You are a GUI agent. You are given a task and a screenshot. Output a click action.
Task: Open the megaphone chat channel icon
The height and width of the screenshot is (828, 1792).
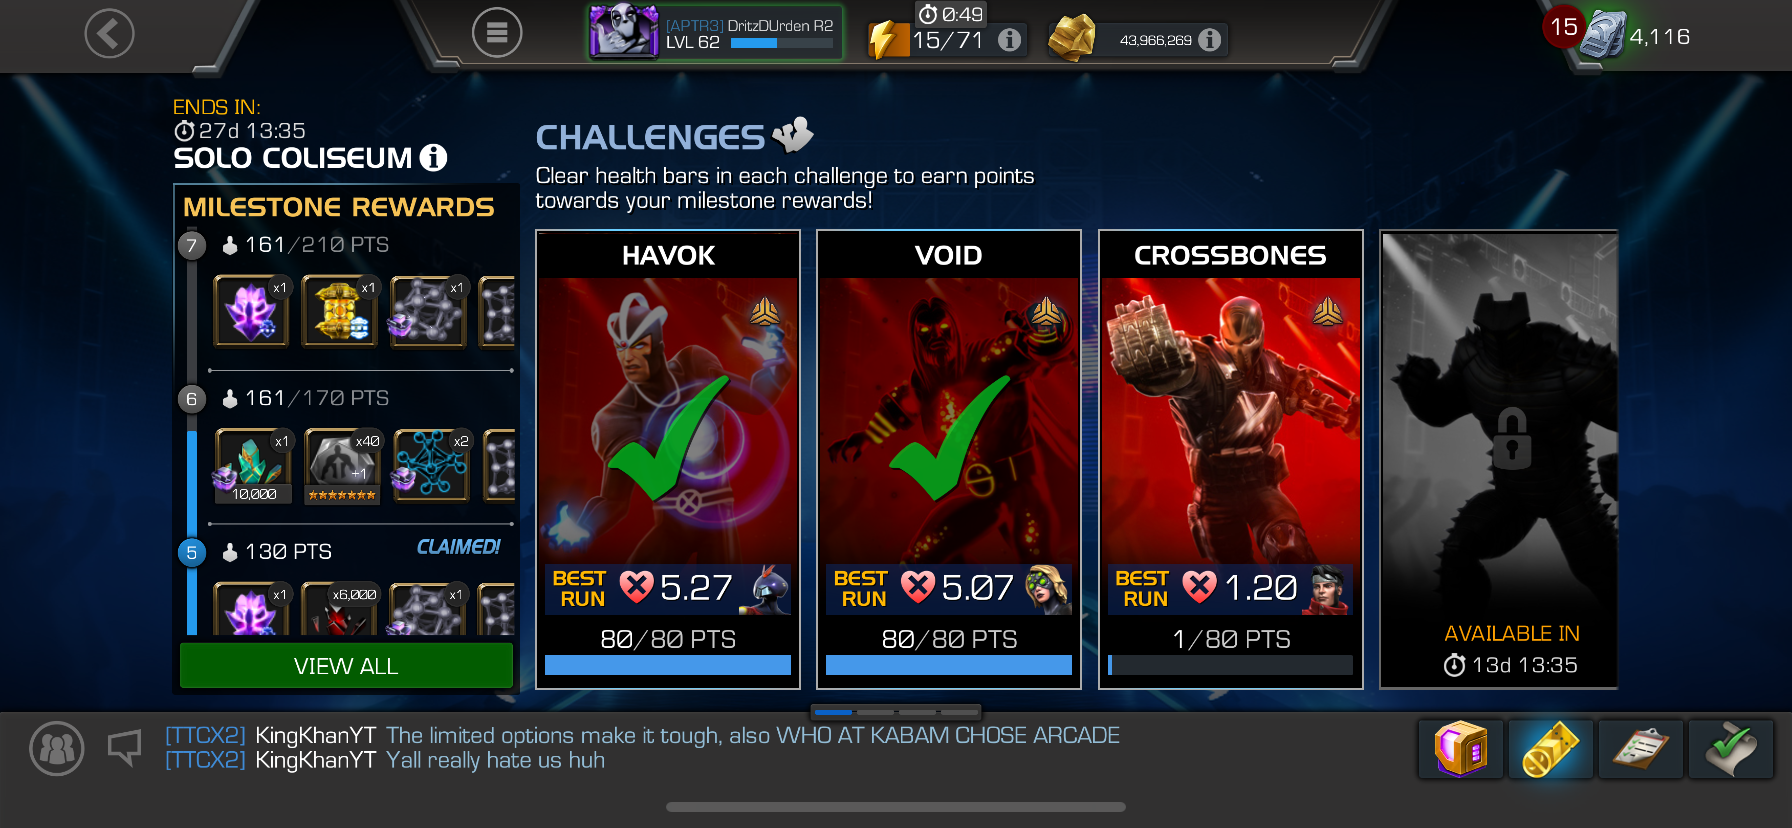point(125,748)
